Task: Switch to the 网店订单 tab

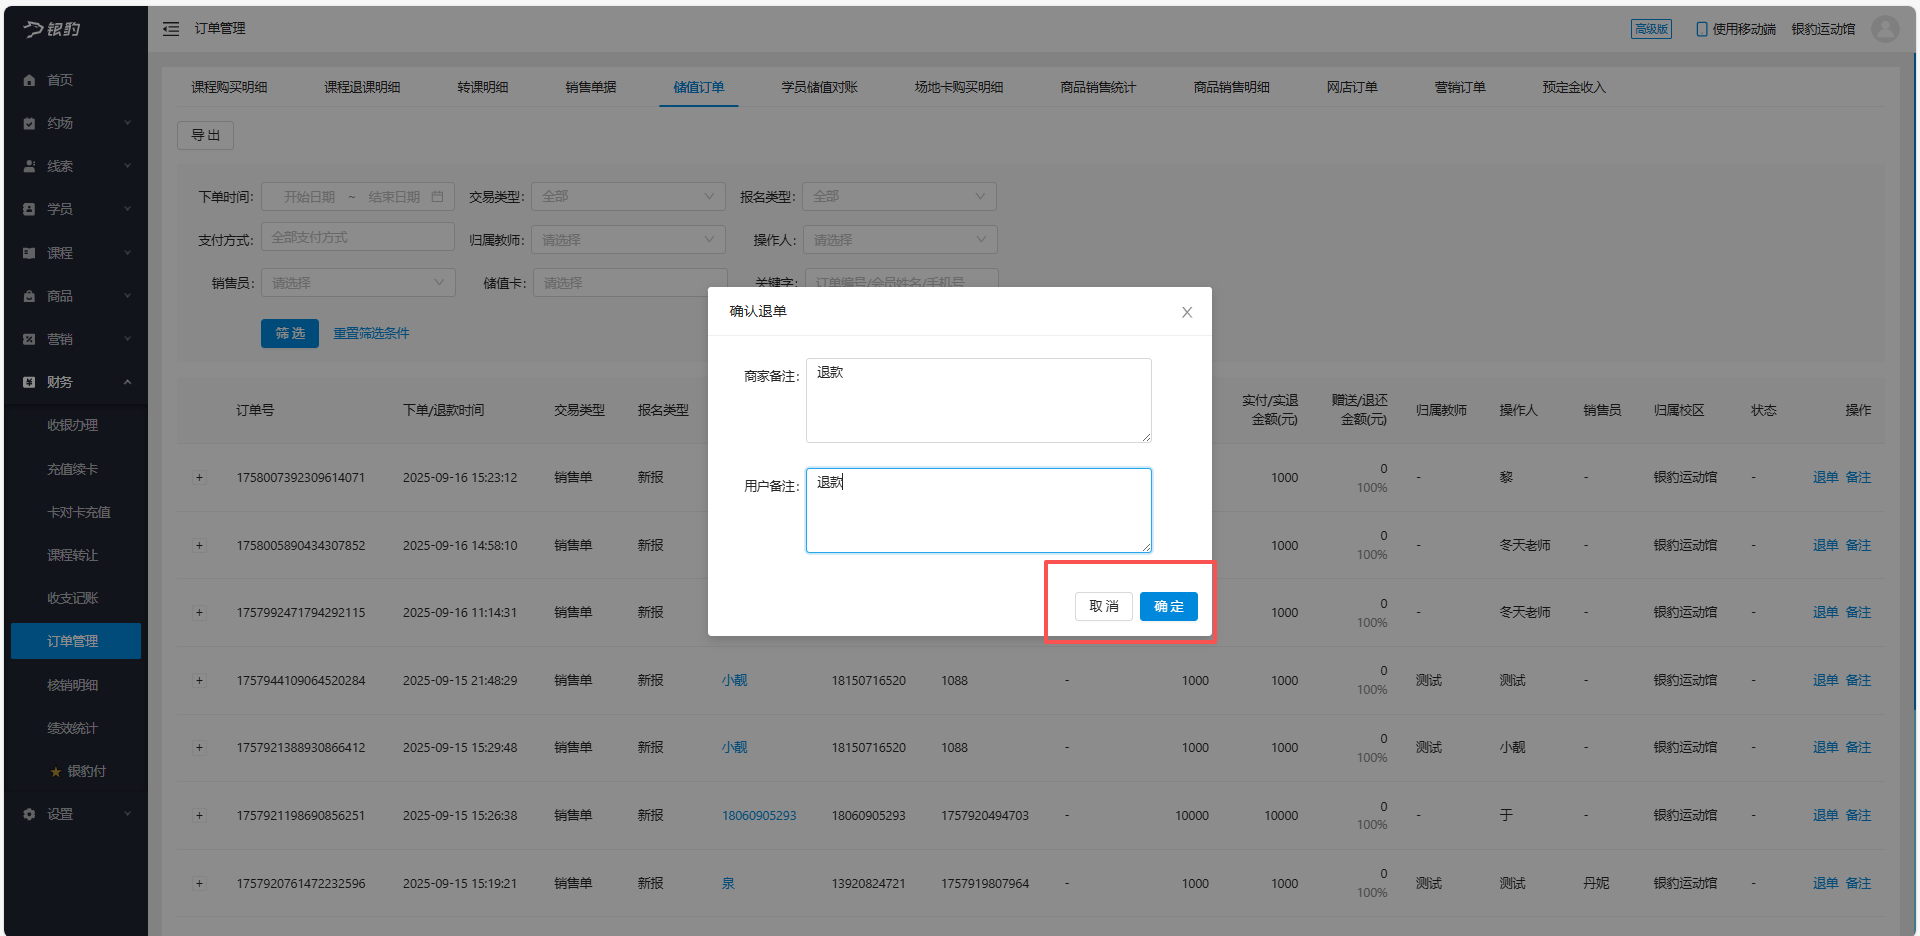Action: tap(1351, 87)
